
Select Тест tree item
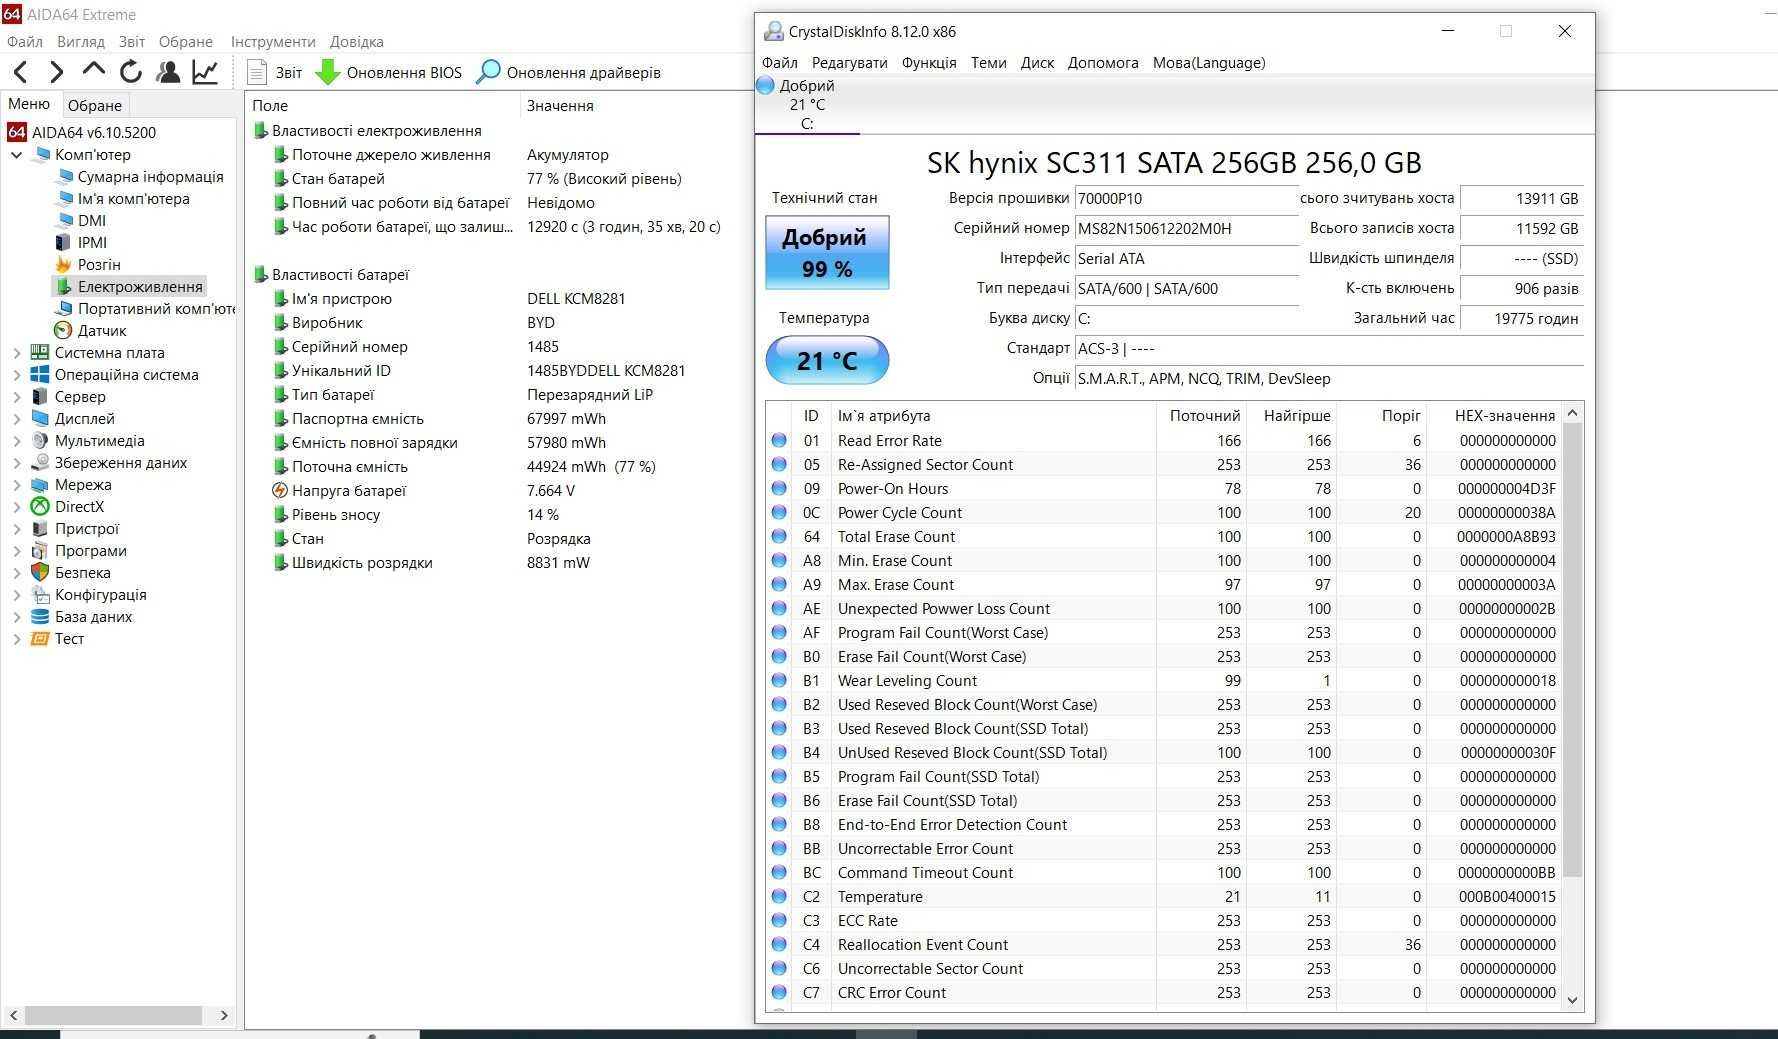tap(69, 639)
